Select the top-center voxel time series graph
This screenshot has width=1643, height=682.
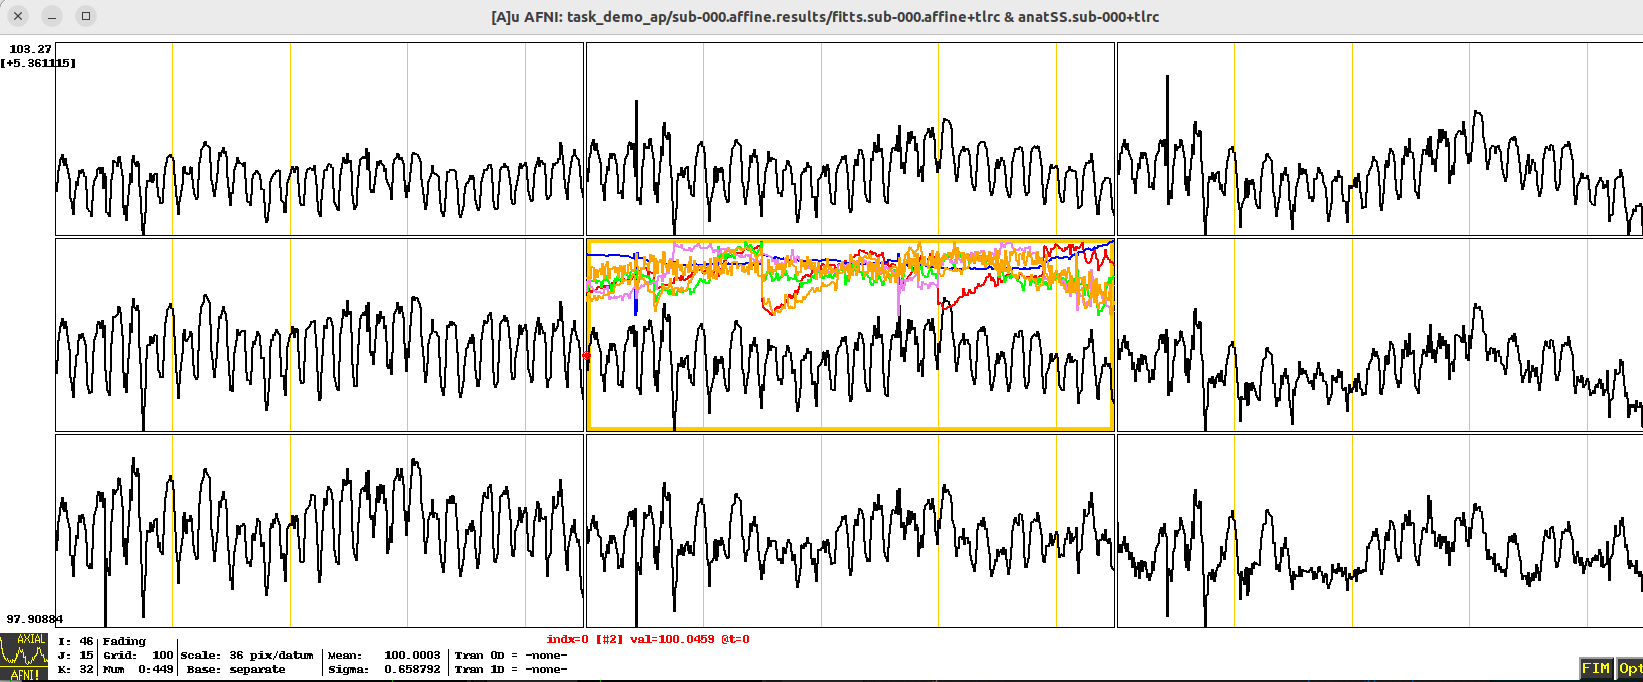point(850,139)
